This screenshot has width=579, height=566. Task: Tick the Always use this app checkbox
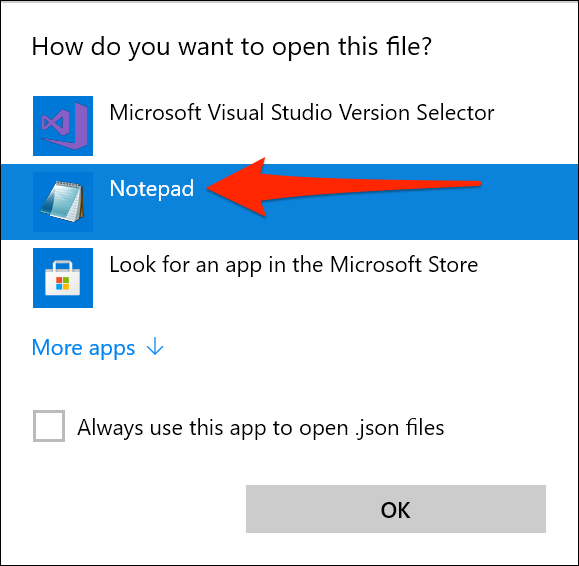click(49, 426)
